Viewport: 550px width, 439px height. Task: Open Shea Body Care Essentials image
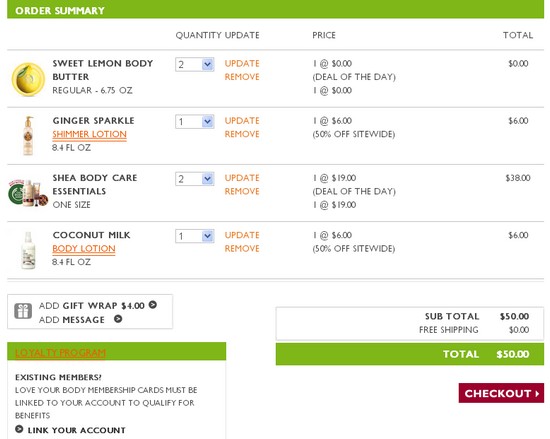pyautogui.click(x=28, y=193)
